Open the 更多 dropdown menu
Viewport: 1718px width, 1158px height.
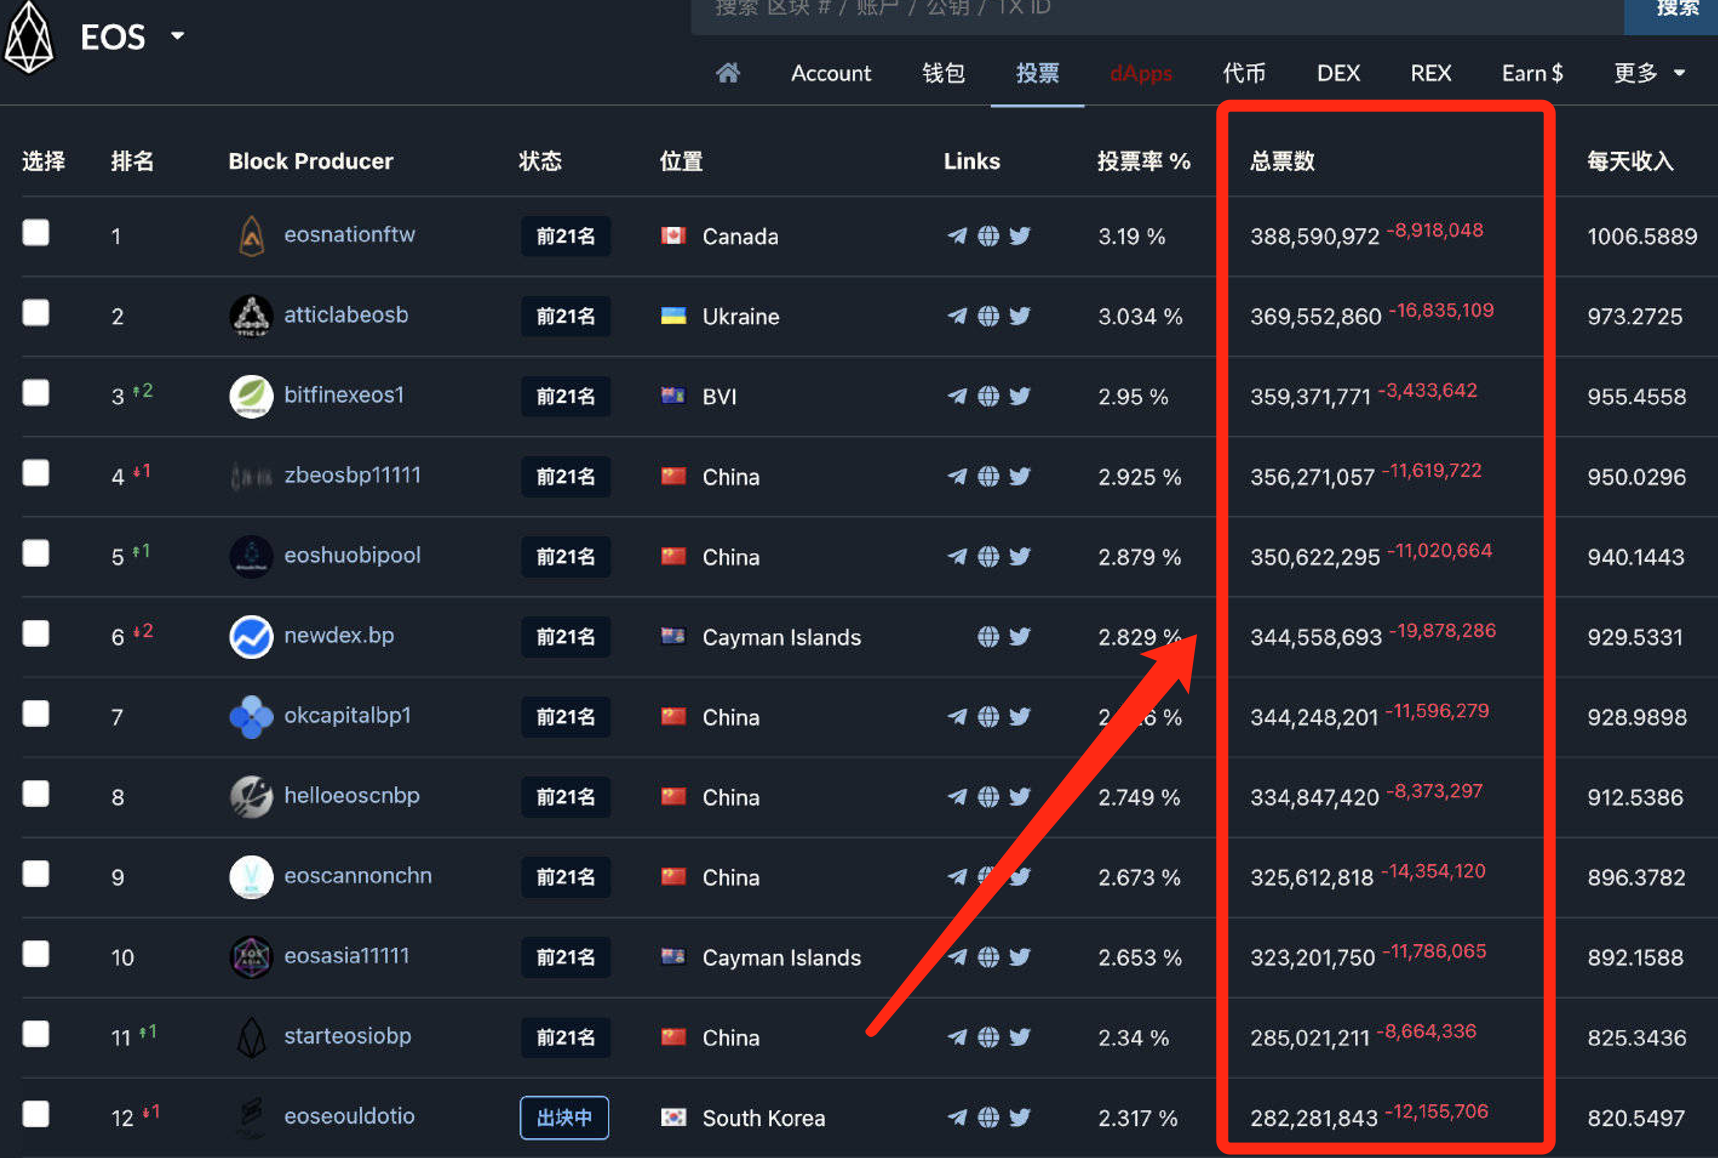1648,73
